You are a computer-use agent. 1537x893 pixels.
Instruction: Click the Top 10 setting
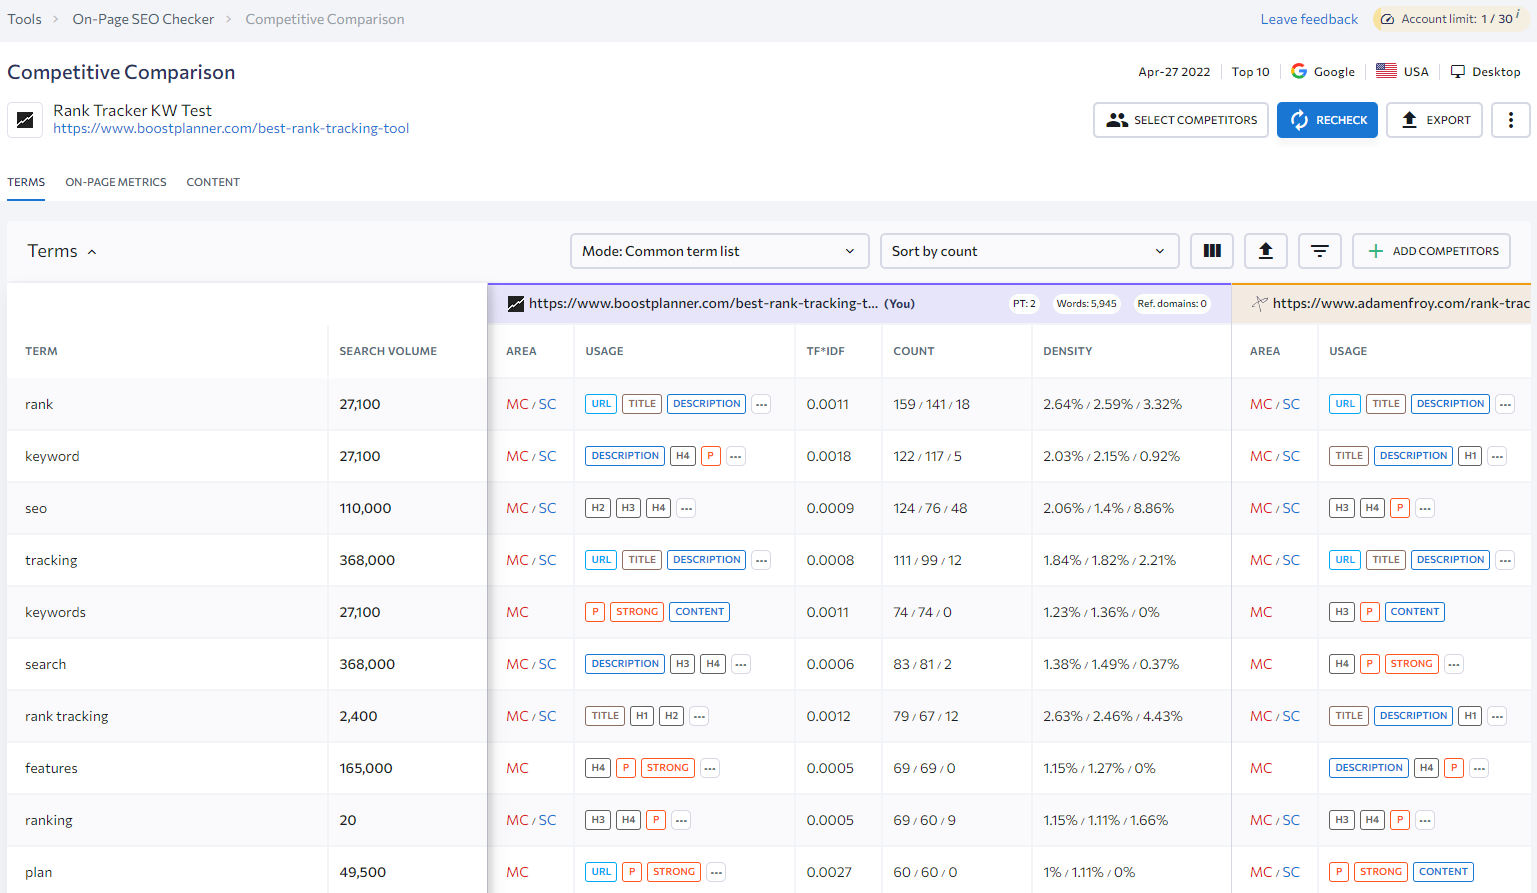1250,72
